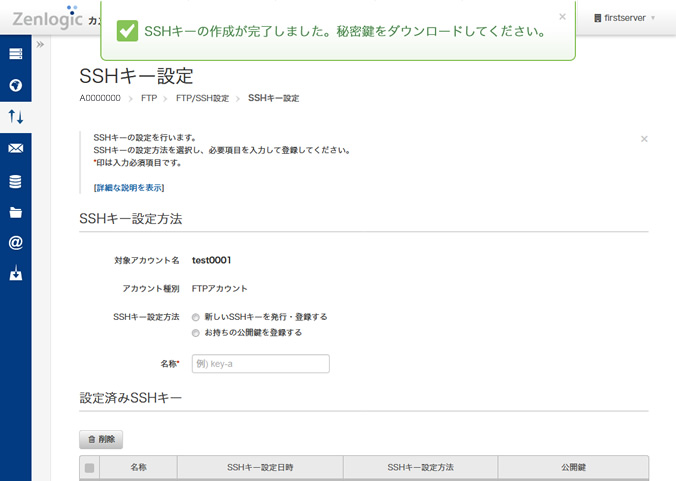Focus the 名称 input field
Screen dimensions: 676x481
point(261,364)
